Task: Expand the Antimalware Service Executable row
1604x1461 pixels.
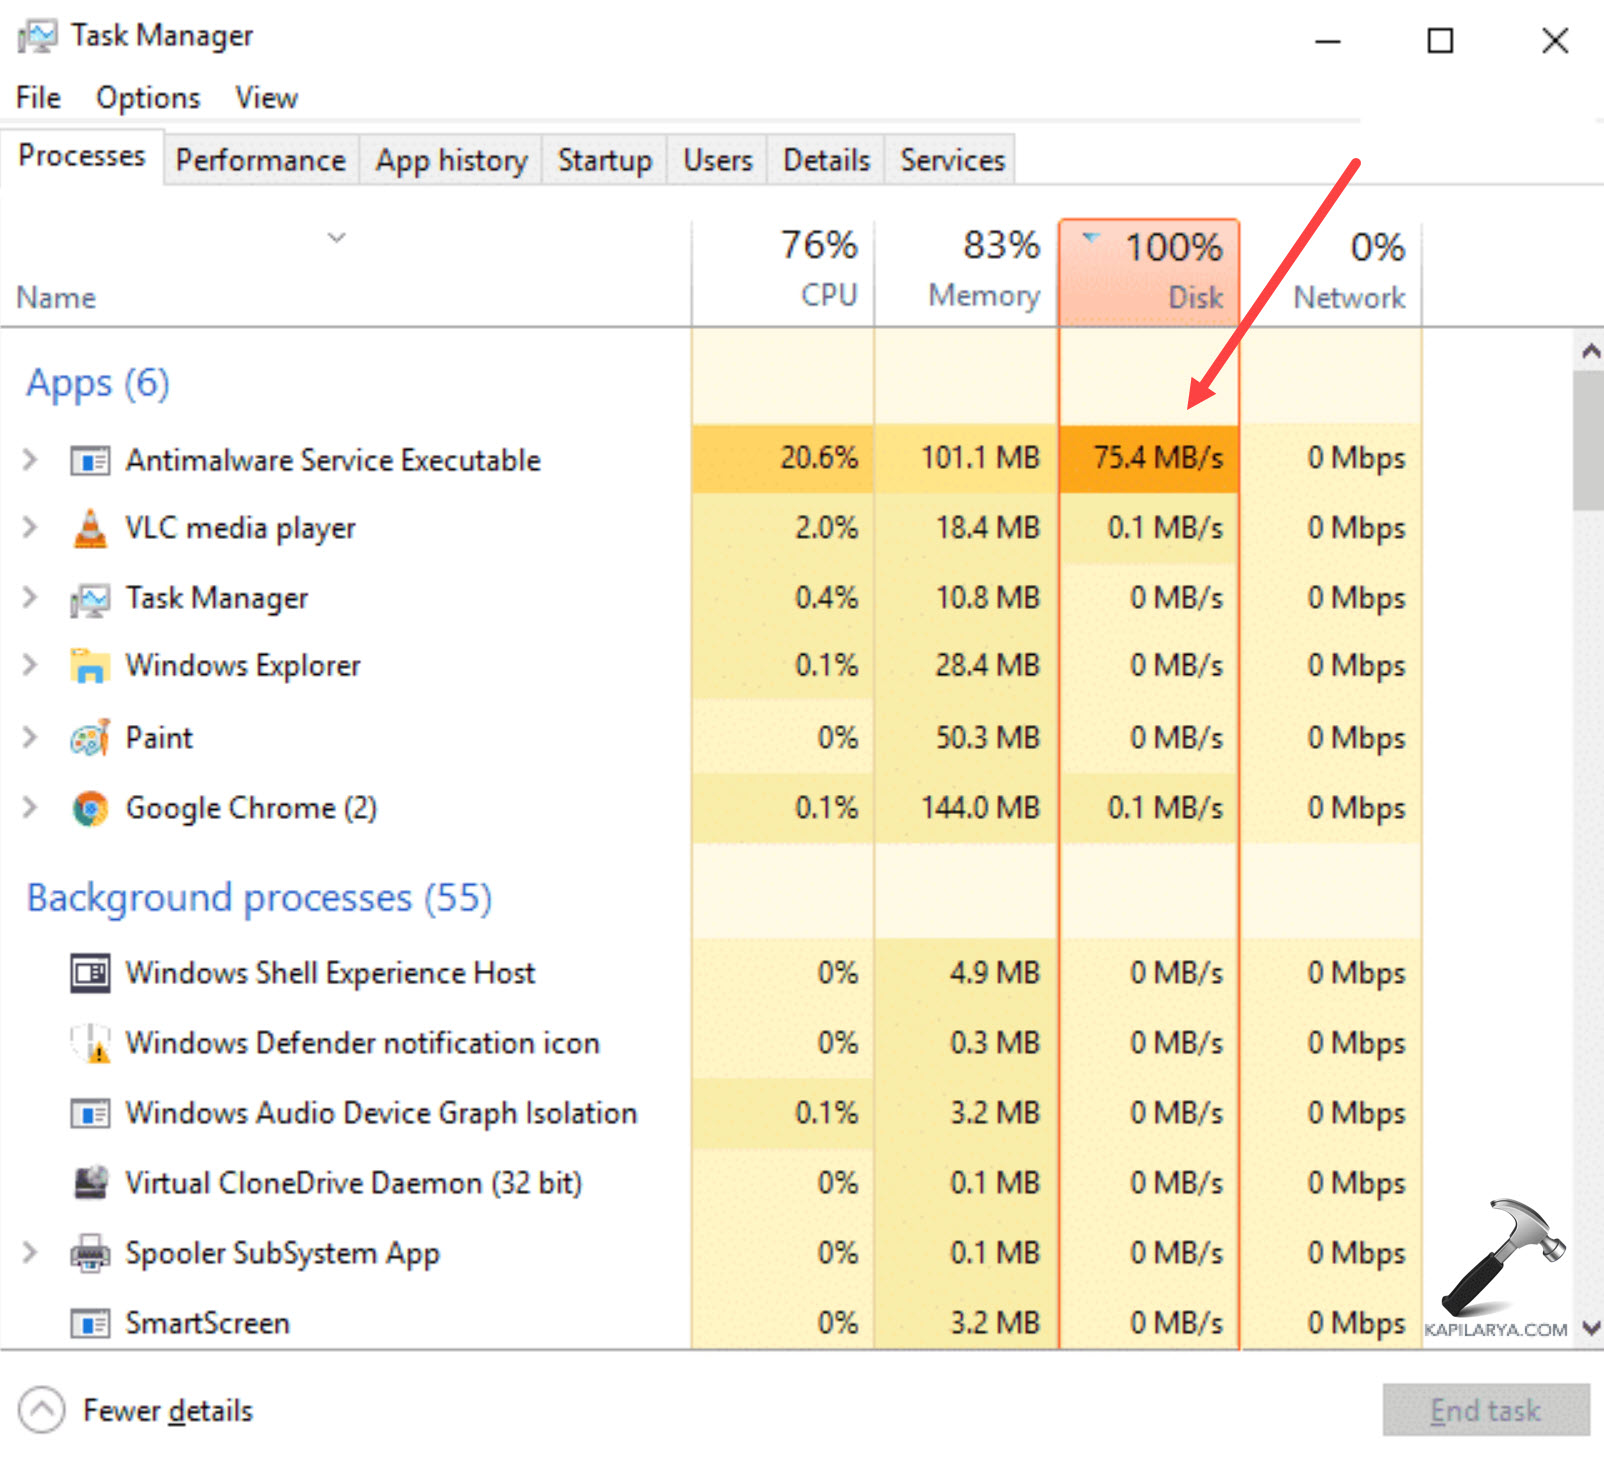Action: pyautogui.click(x=30, y=460)
